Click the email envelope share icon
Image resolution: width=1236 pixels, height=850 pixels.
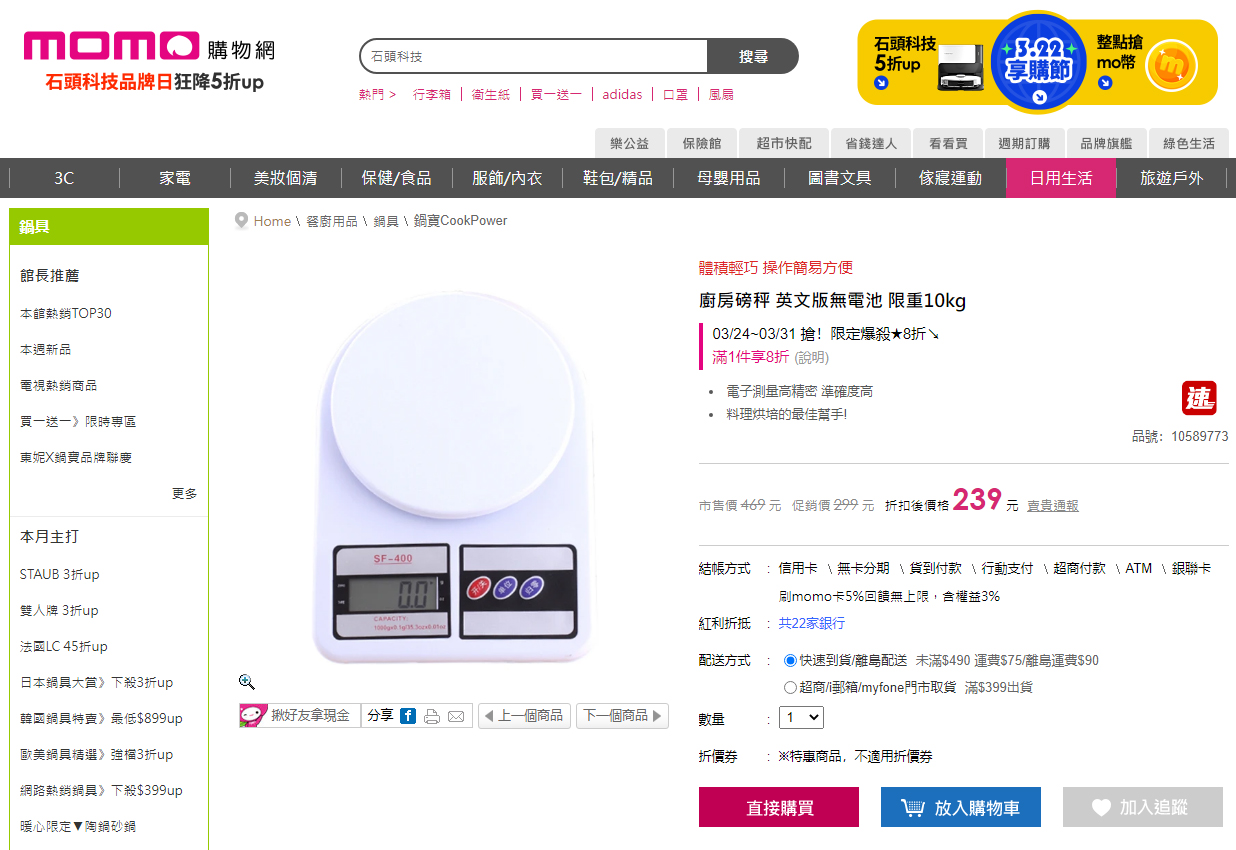456,716
